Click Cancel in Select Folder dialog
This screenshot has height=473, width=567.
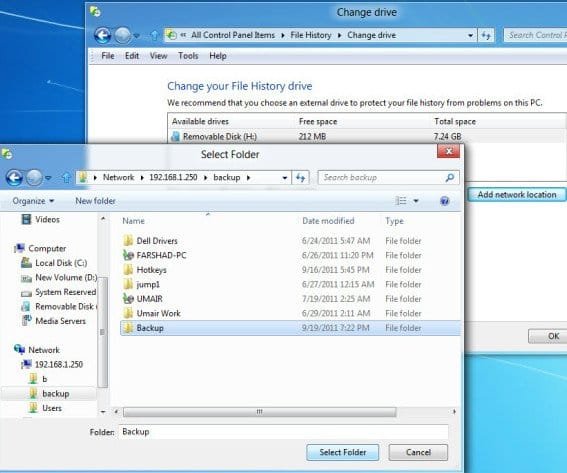click(x=418, y=452)
